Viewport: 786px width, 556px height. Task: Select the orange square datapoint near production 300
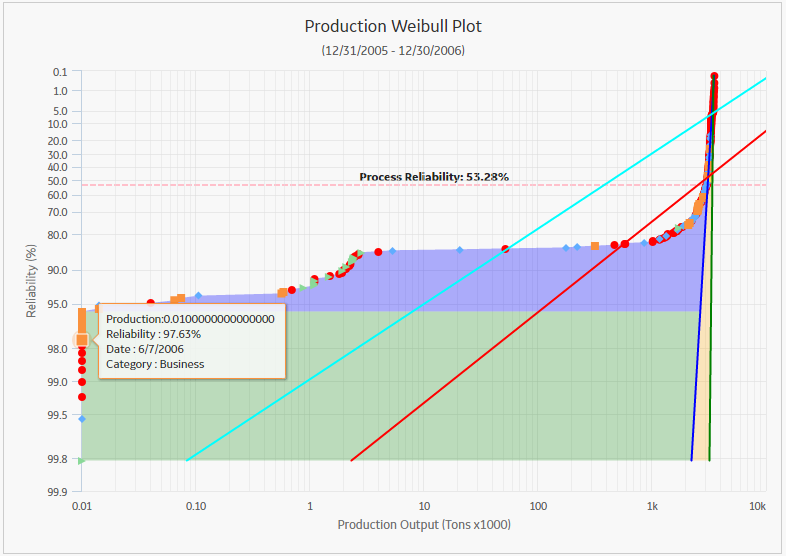[595, 246]
